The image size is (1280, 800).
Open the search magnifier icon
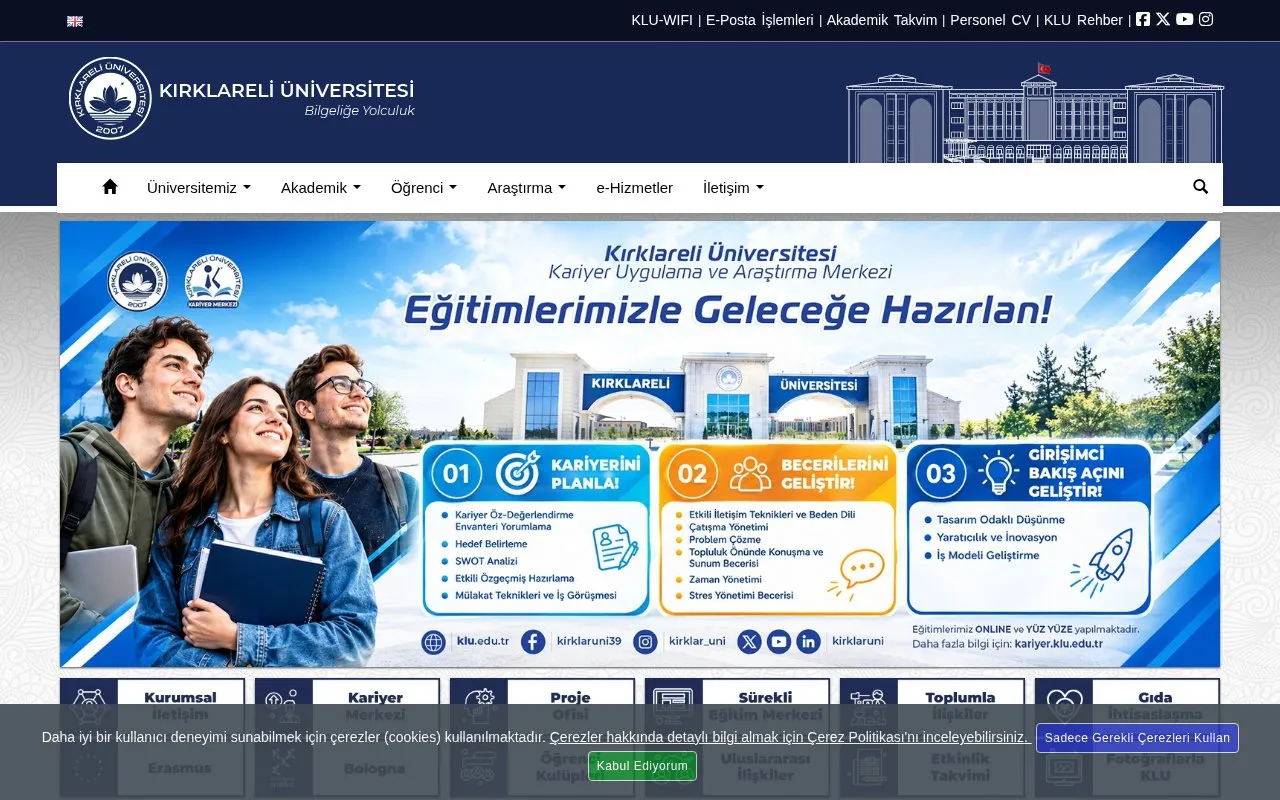[x=1201, y=187]
